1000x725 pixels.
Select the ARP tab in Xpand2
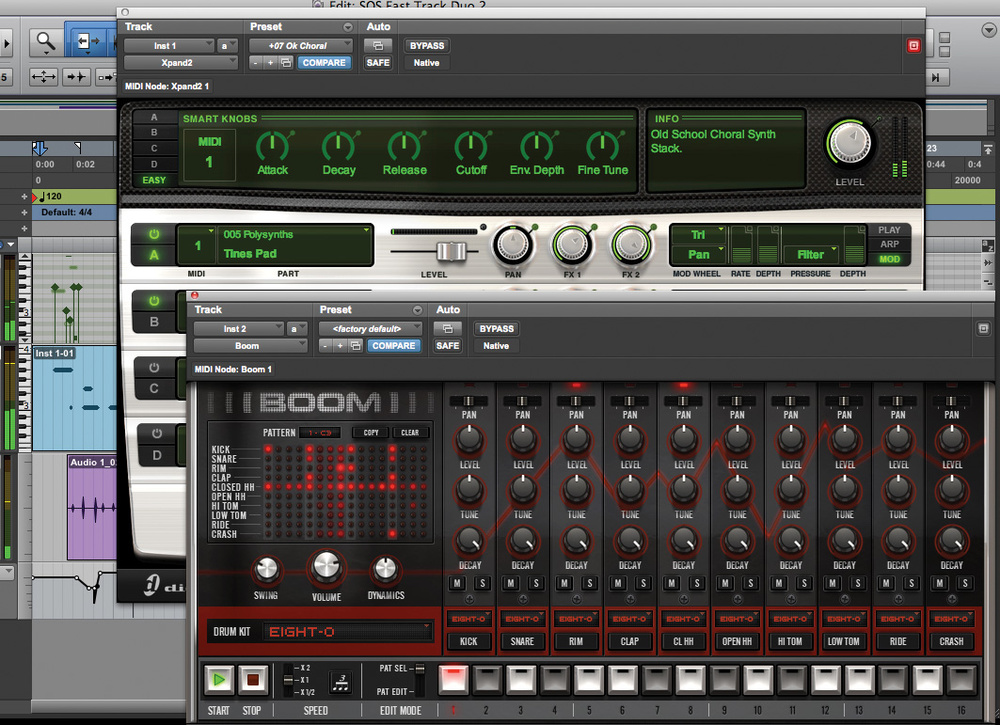(889, 245)
